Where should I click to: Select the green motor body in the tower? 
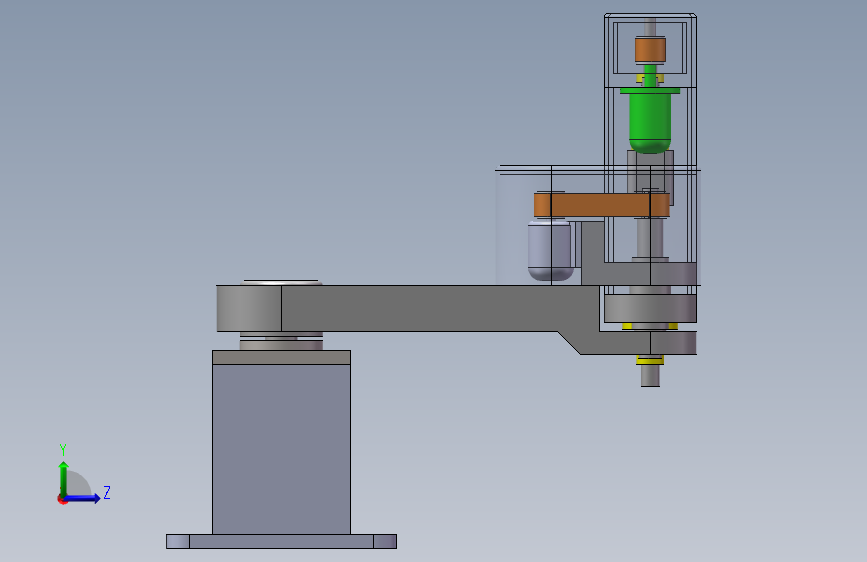coord(650,123)
